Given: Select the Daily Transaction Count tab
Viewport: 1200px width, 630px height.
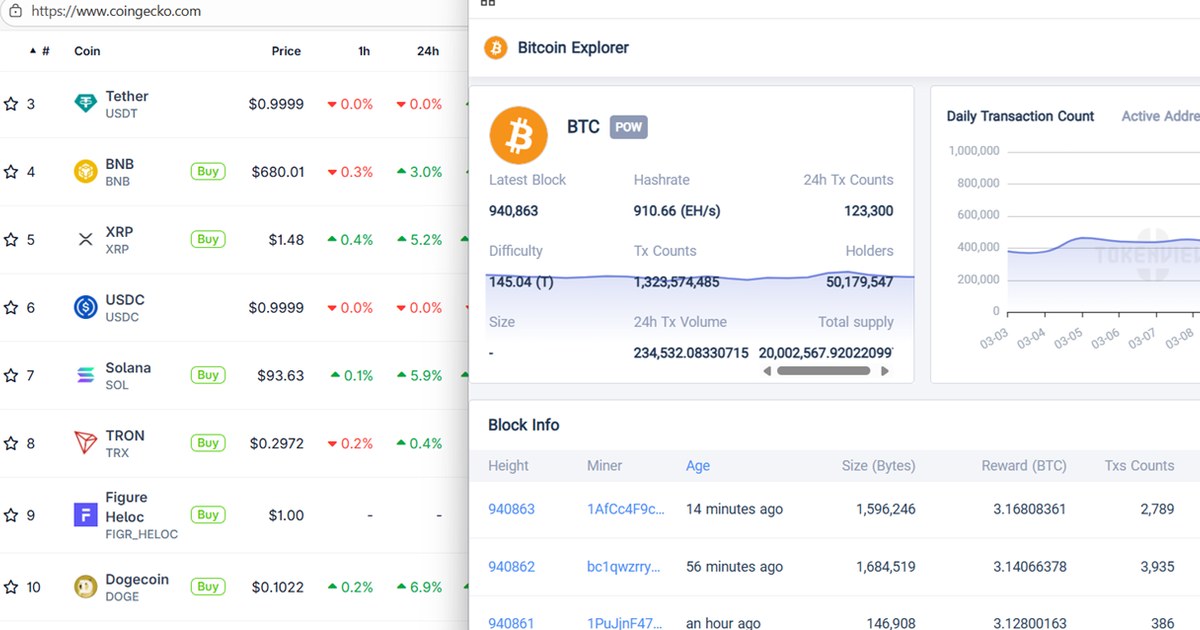Looking at the screenshot, I should 1020,116.
